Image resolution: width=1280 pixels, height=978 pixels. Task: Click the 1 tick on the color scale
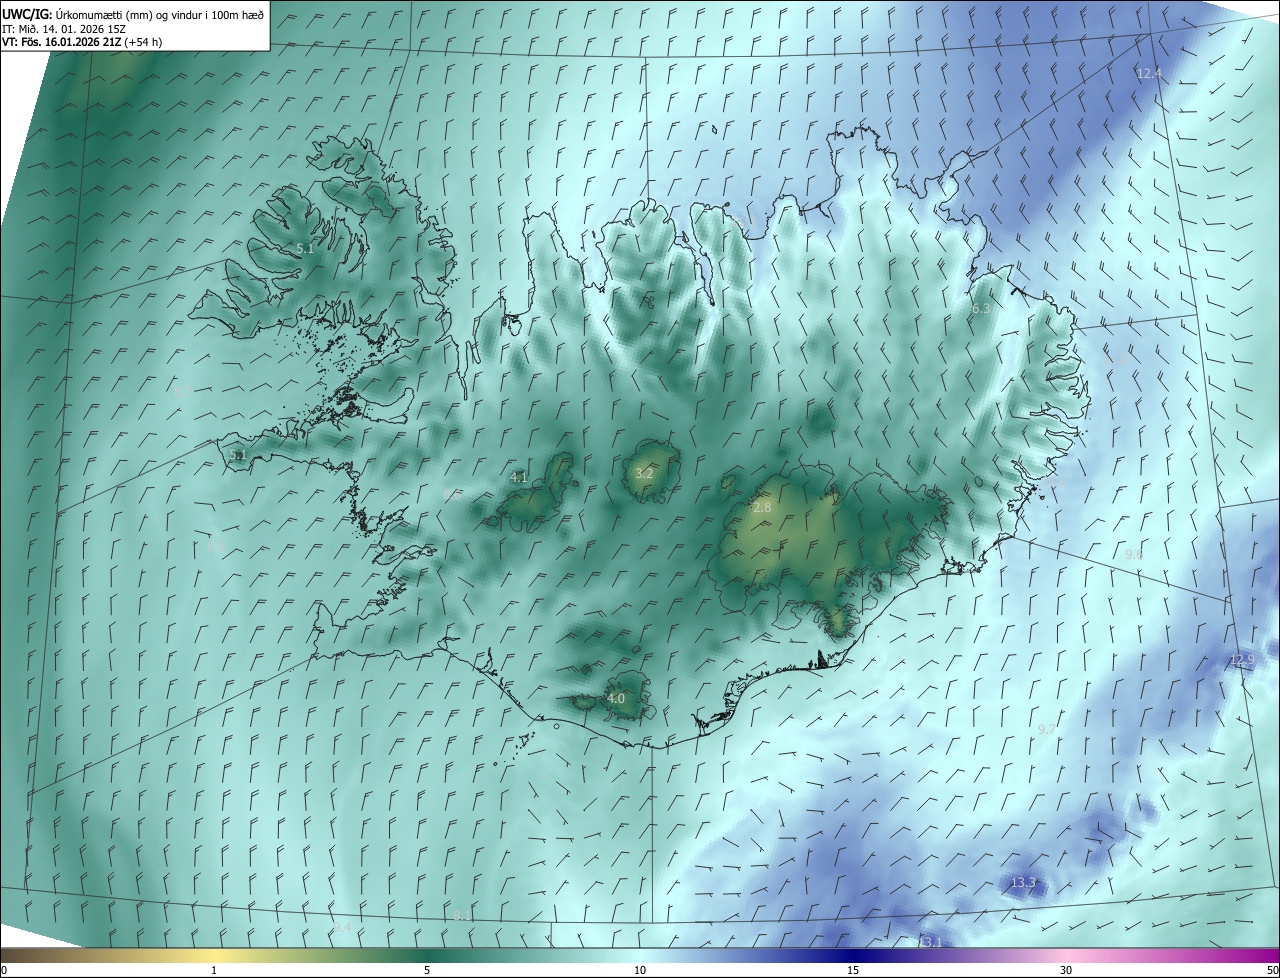point(214,970)
